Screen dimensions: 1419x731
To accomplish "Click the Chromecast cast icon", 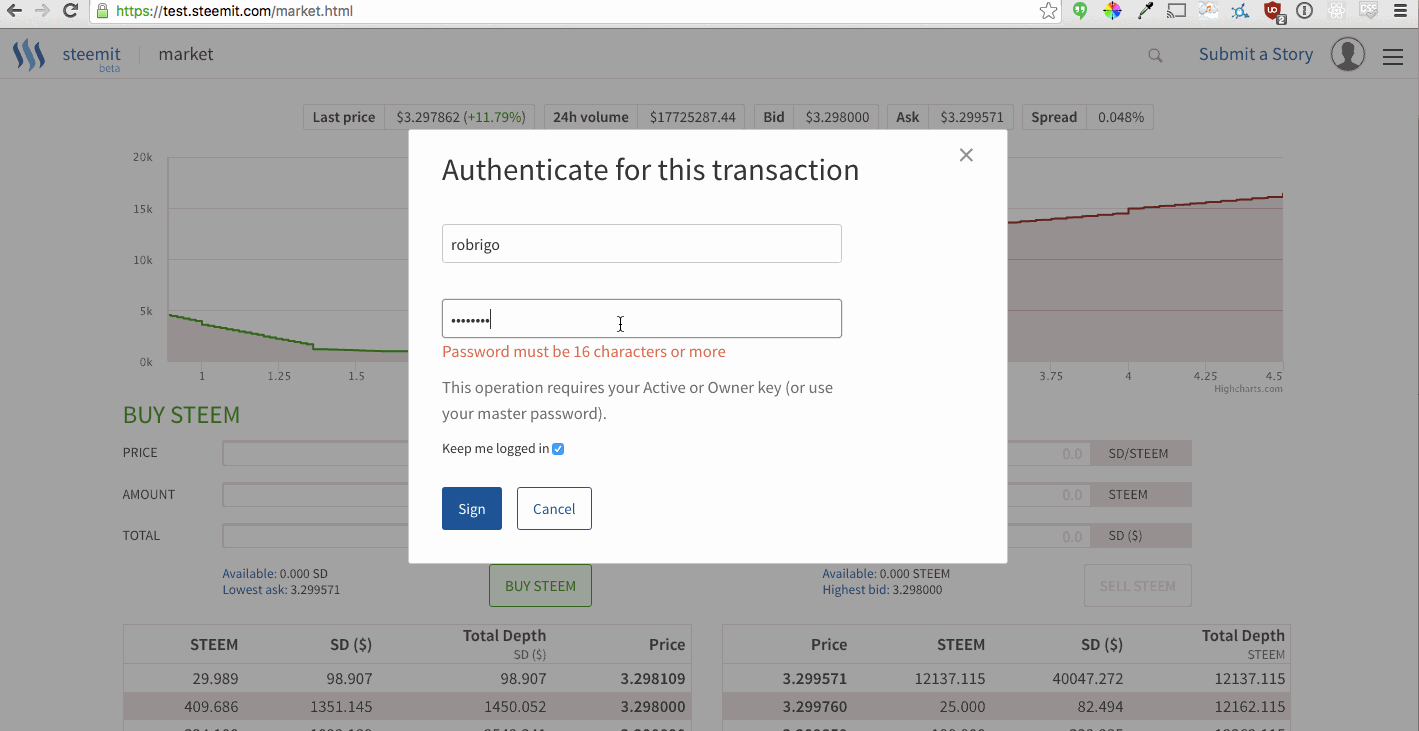I will 1177,12.
